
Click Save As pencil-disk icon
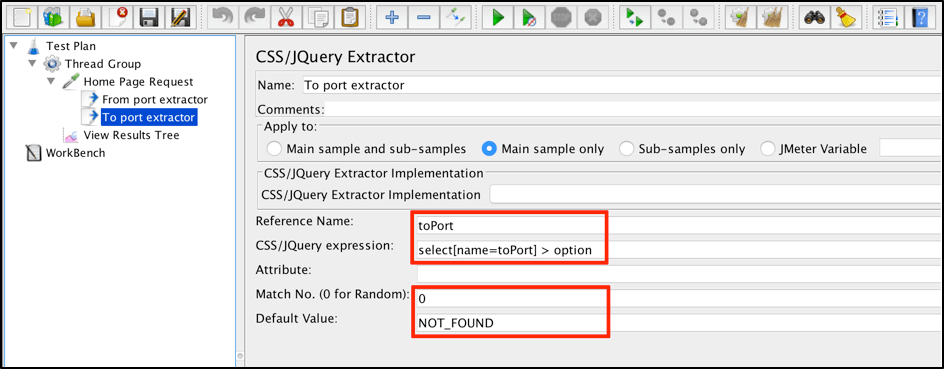180,17
